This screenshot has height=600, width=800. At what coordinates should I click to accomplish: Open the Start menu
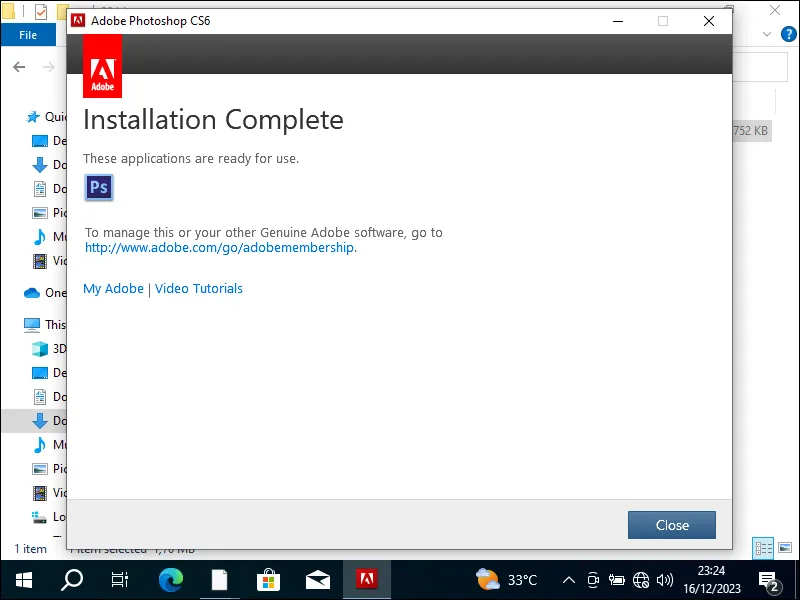(x=22, y=579)
